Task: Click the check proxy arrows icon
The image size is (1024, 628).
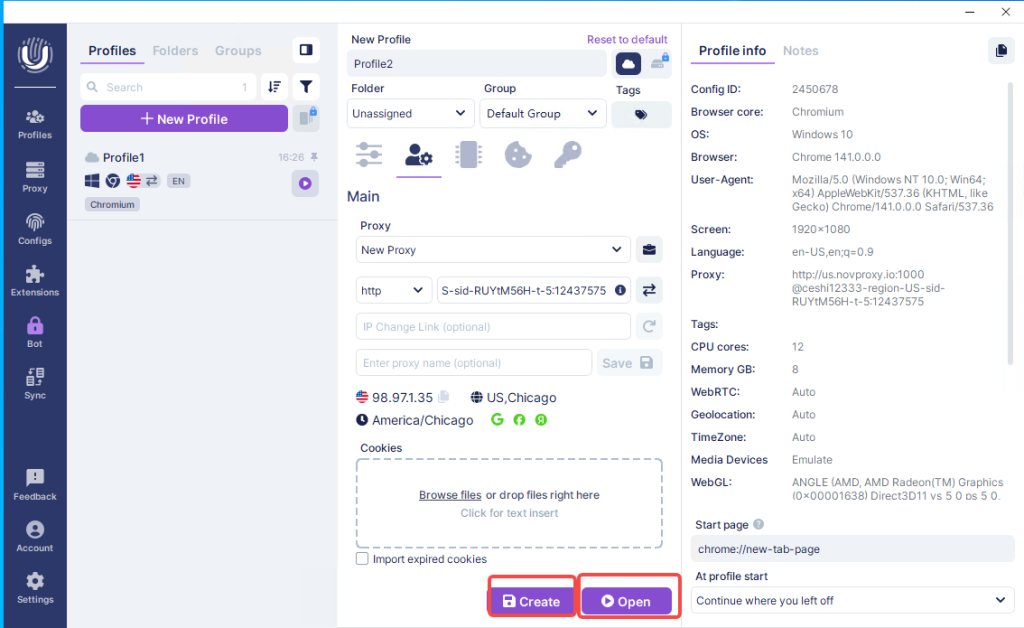Action: 649,290
